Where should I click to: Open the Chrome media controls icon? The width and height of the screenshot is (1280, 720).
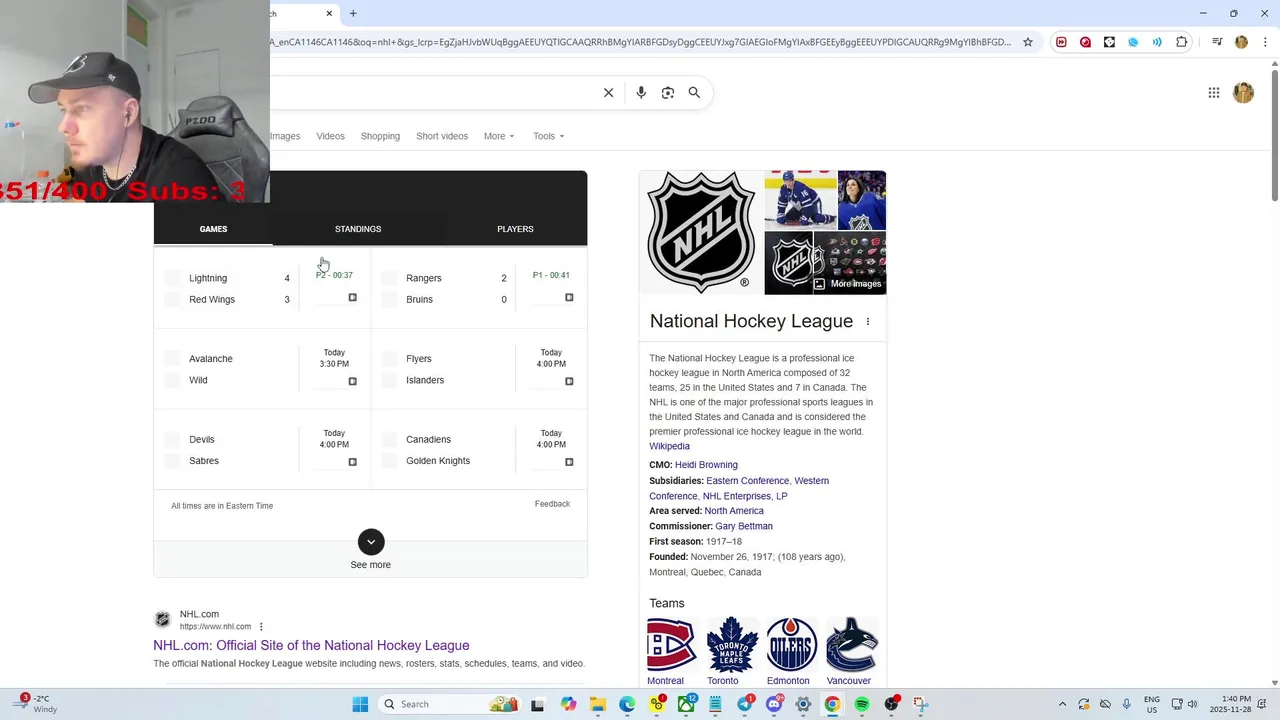1217,42
